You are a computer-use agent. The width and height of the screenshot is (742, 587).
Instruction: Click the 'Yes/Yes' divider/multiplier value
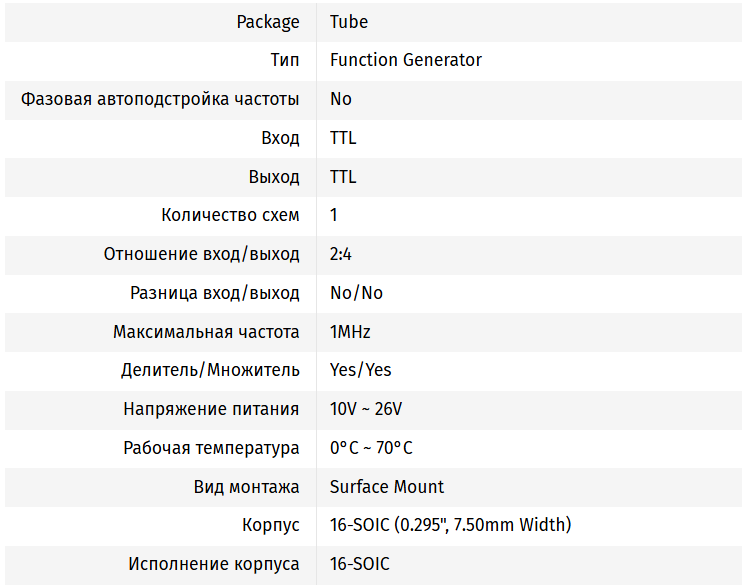pyautogui.click(x=360, y=370)
